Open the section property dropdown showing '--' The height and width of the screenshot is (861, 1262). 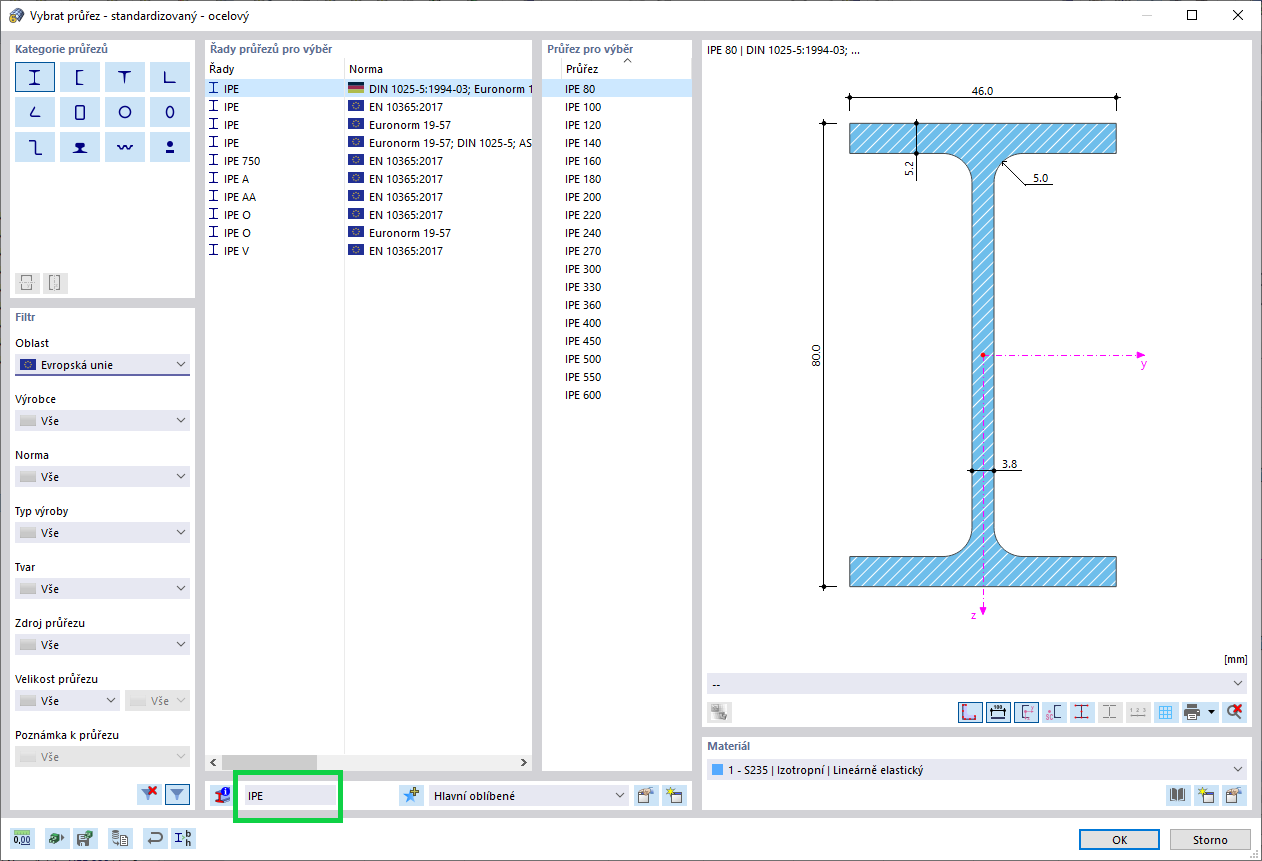[x=977, y=683]
